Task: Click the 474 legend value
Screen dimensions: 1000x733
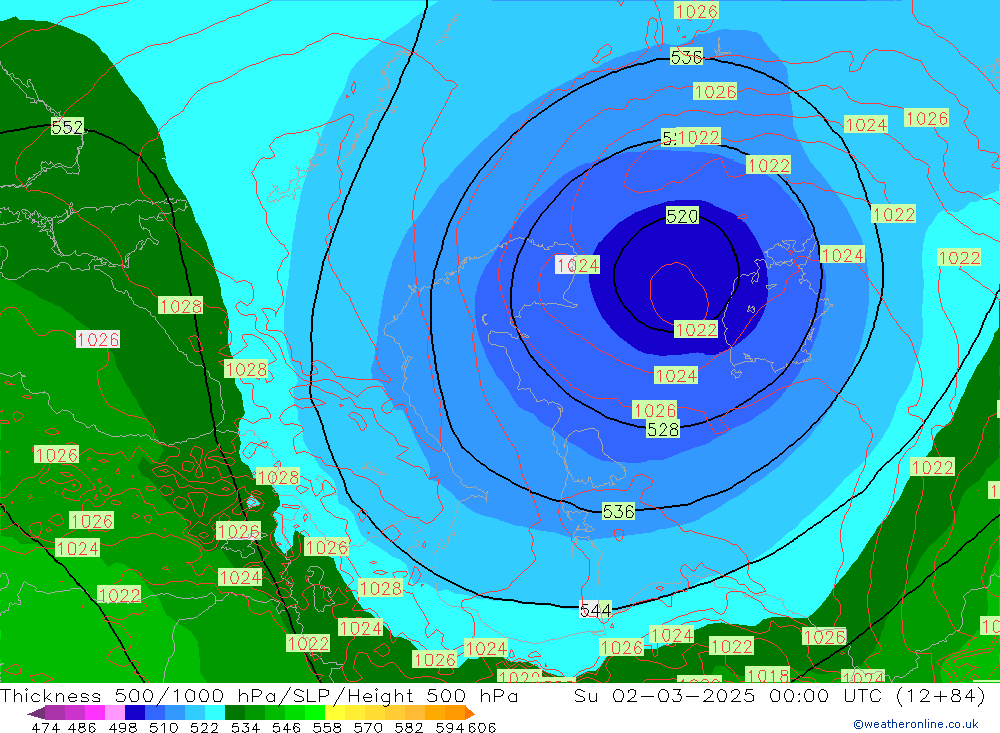Action: (46, 727)
